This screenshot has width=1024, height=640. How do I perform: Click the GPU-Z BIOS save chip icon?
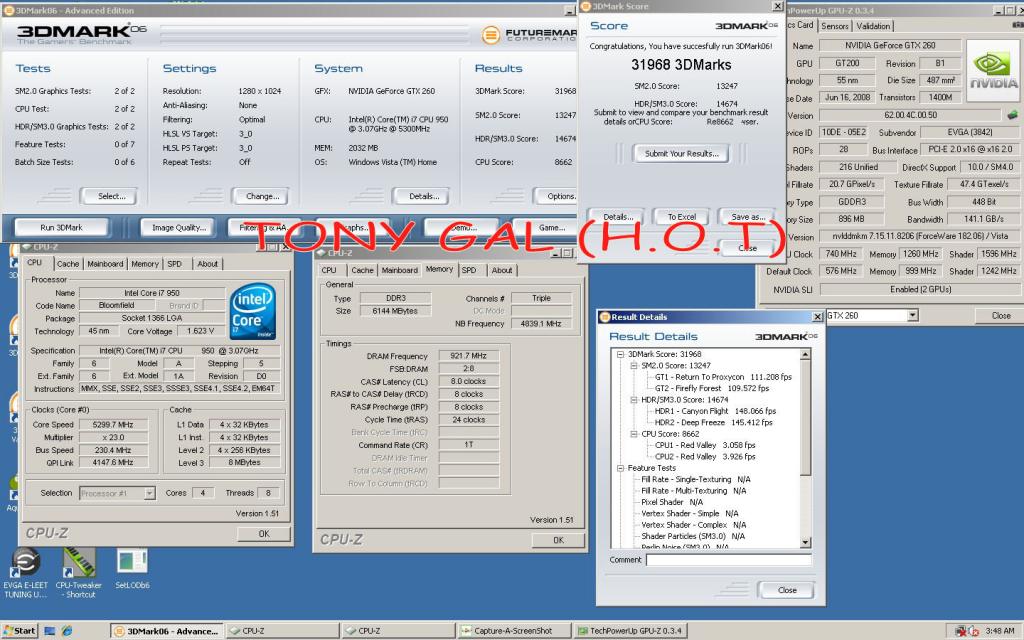[1012, 115]
